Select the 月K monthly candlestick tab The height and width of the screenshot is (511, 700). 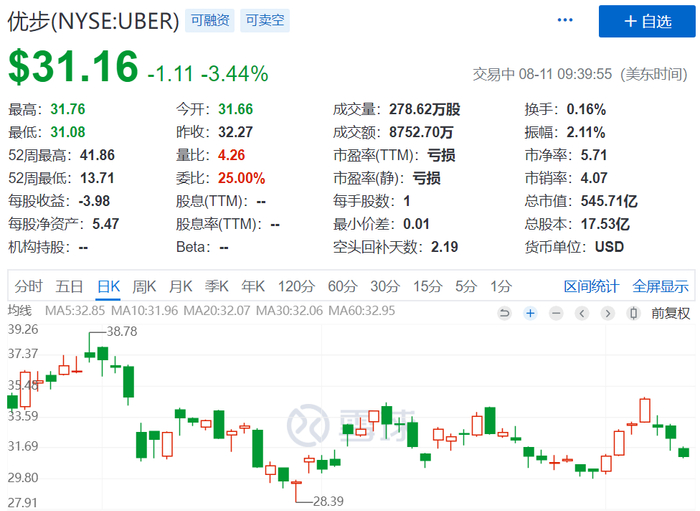(x=180, y=286)
